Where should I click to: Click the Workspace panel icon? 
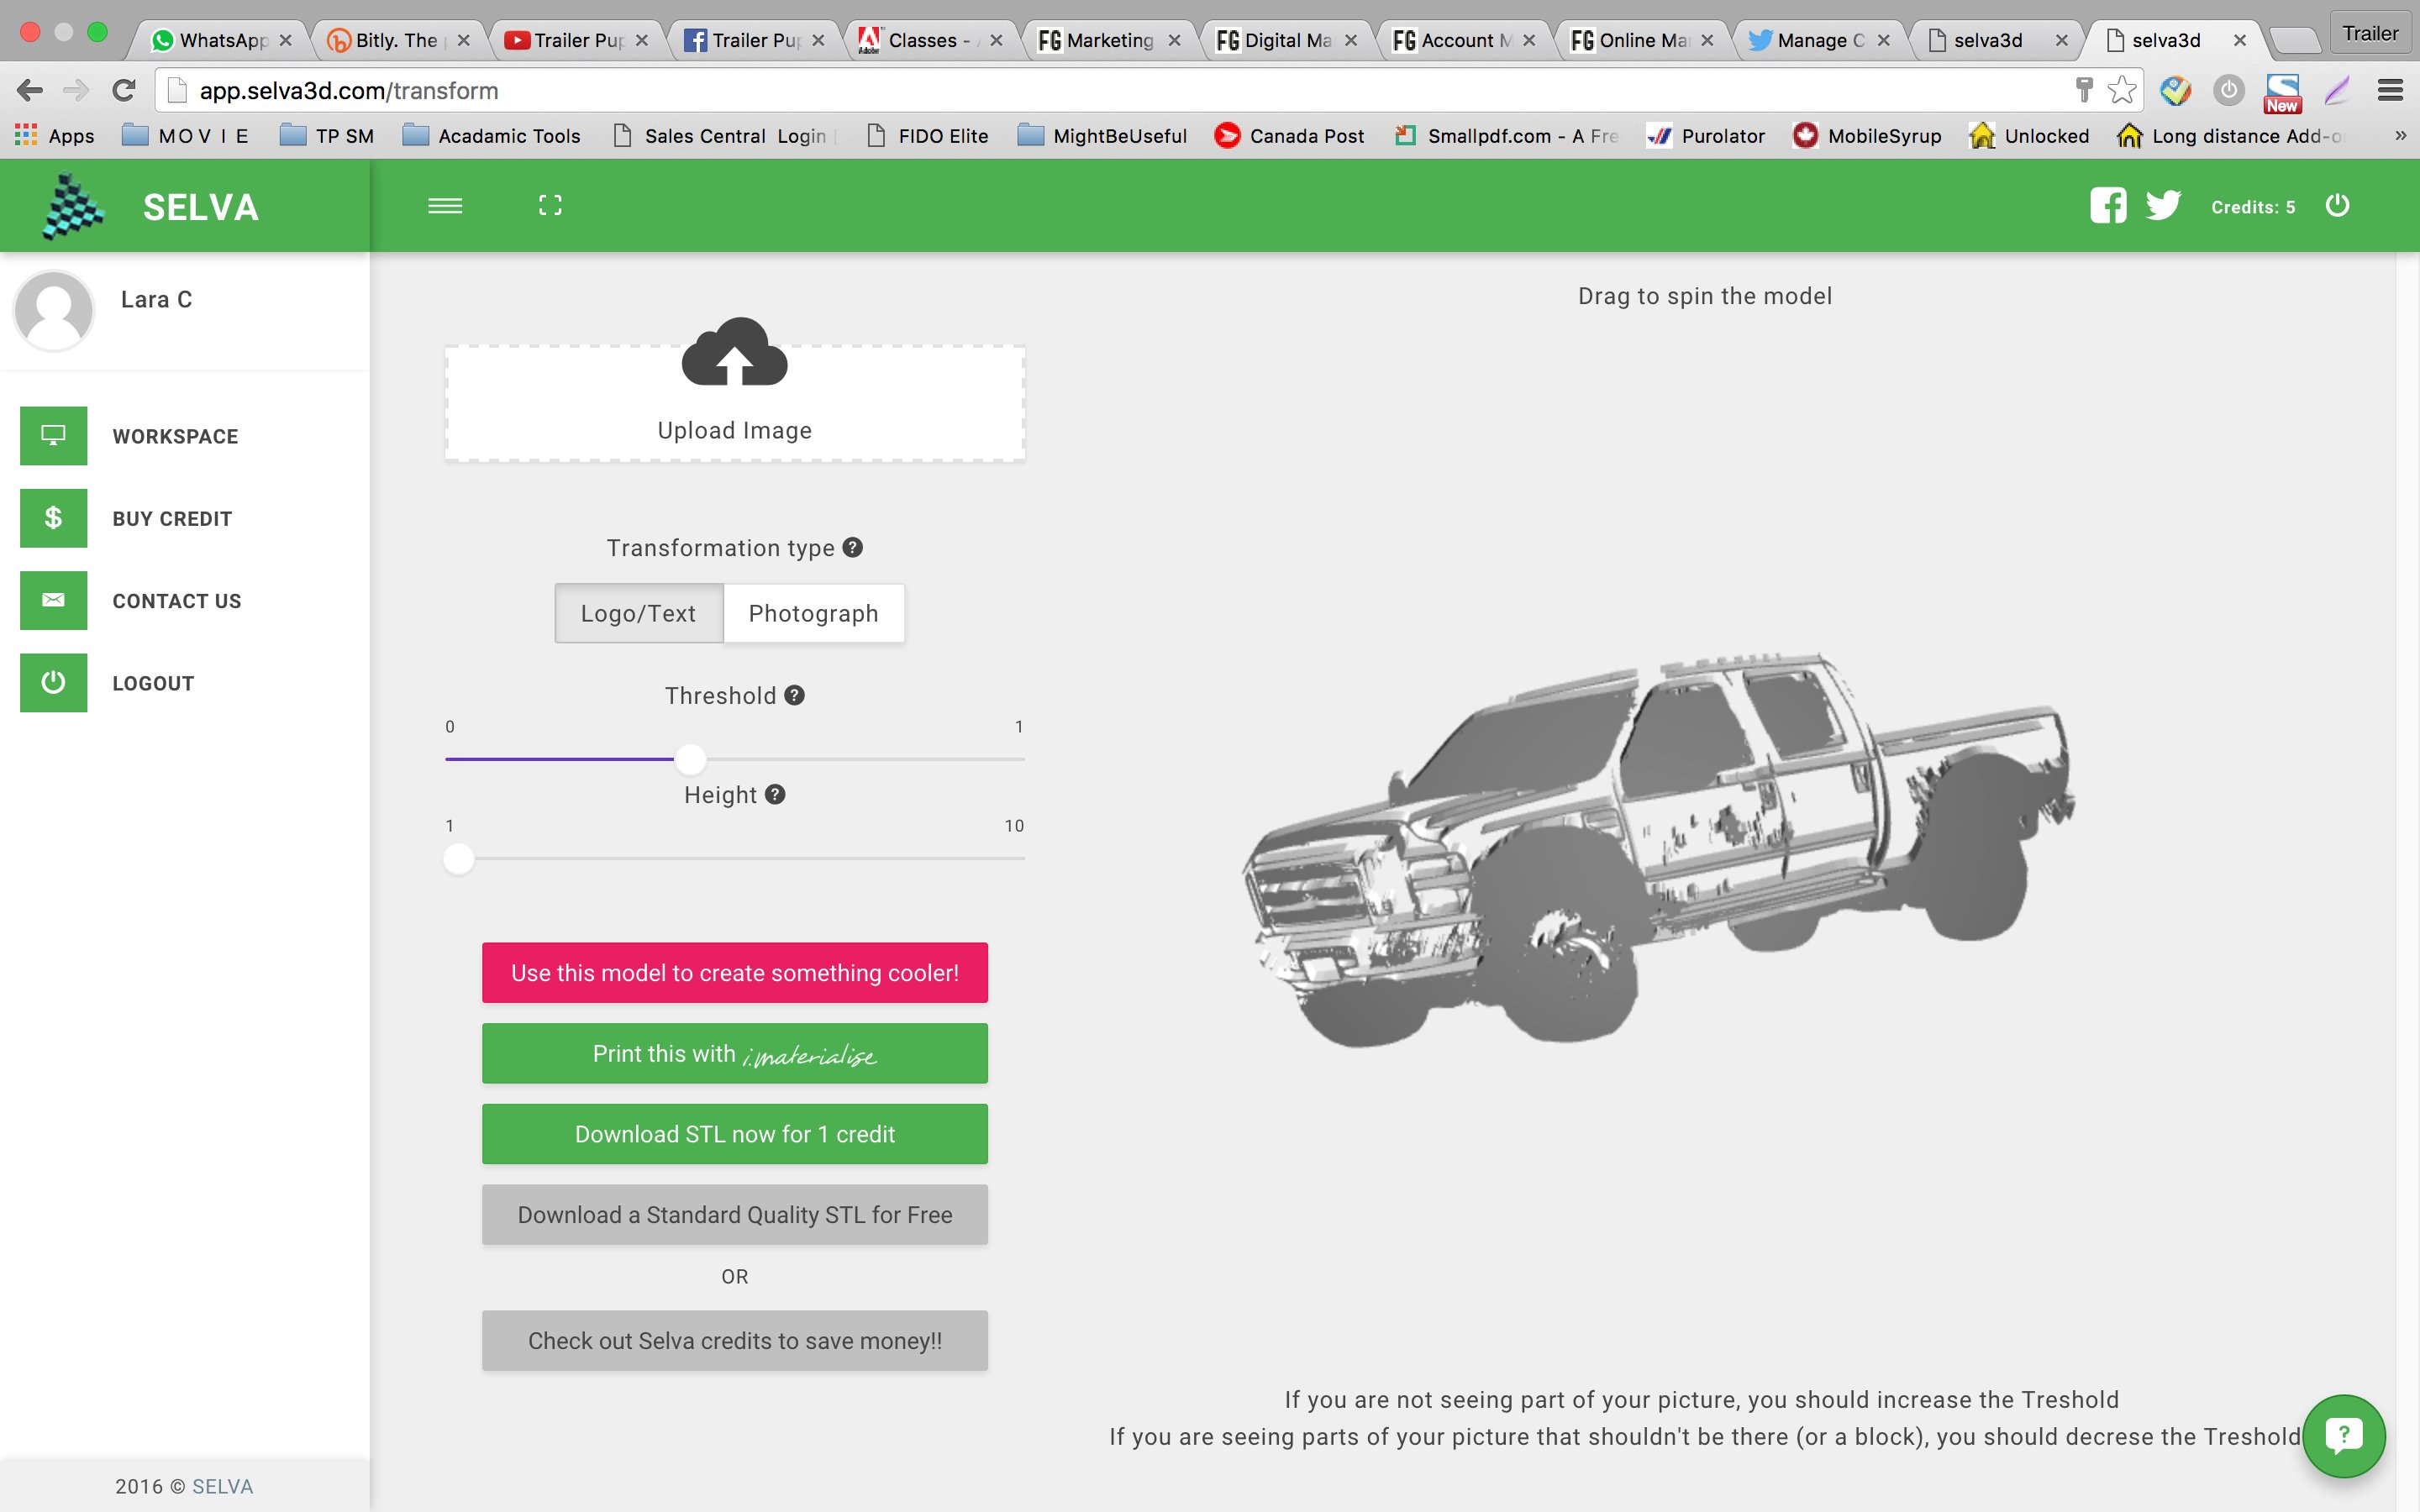click(x=54, y=435)
